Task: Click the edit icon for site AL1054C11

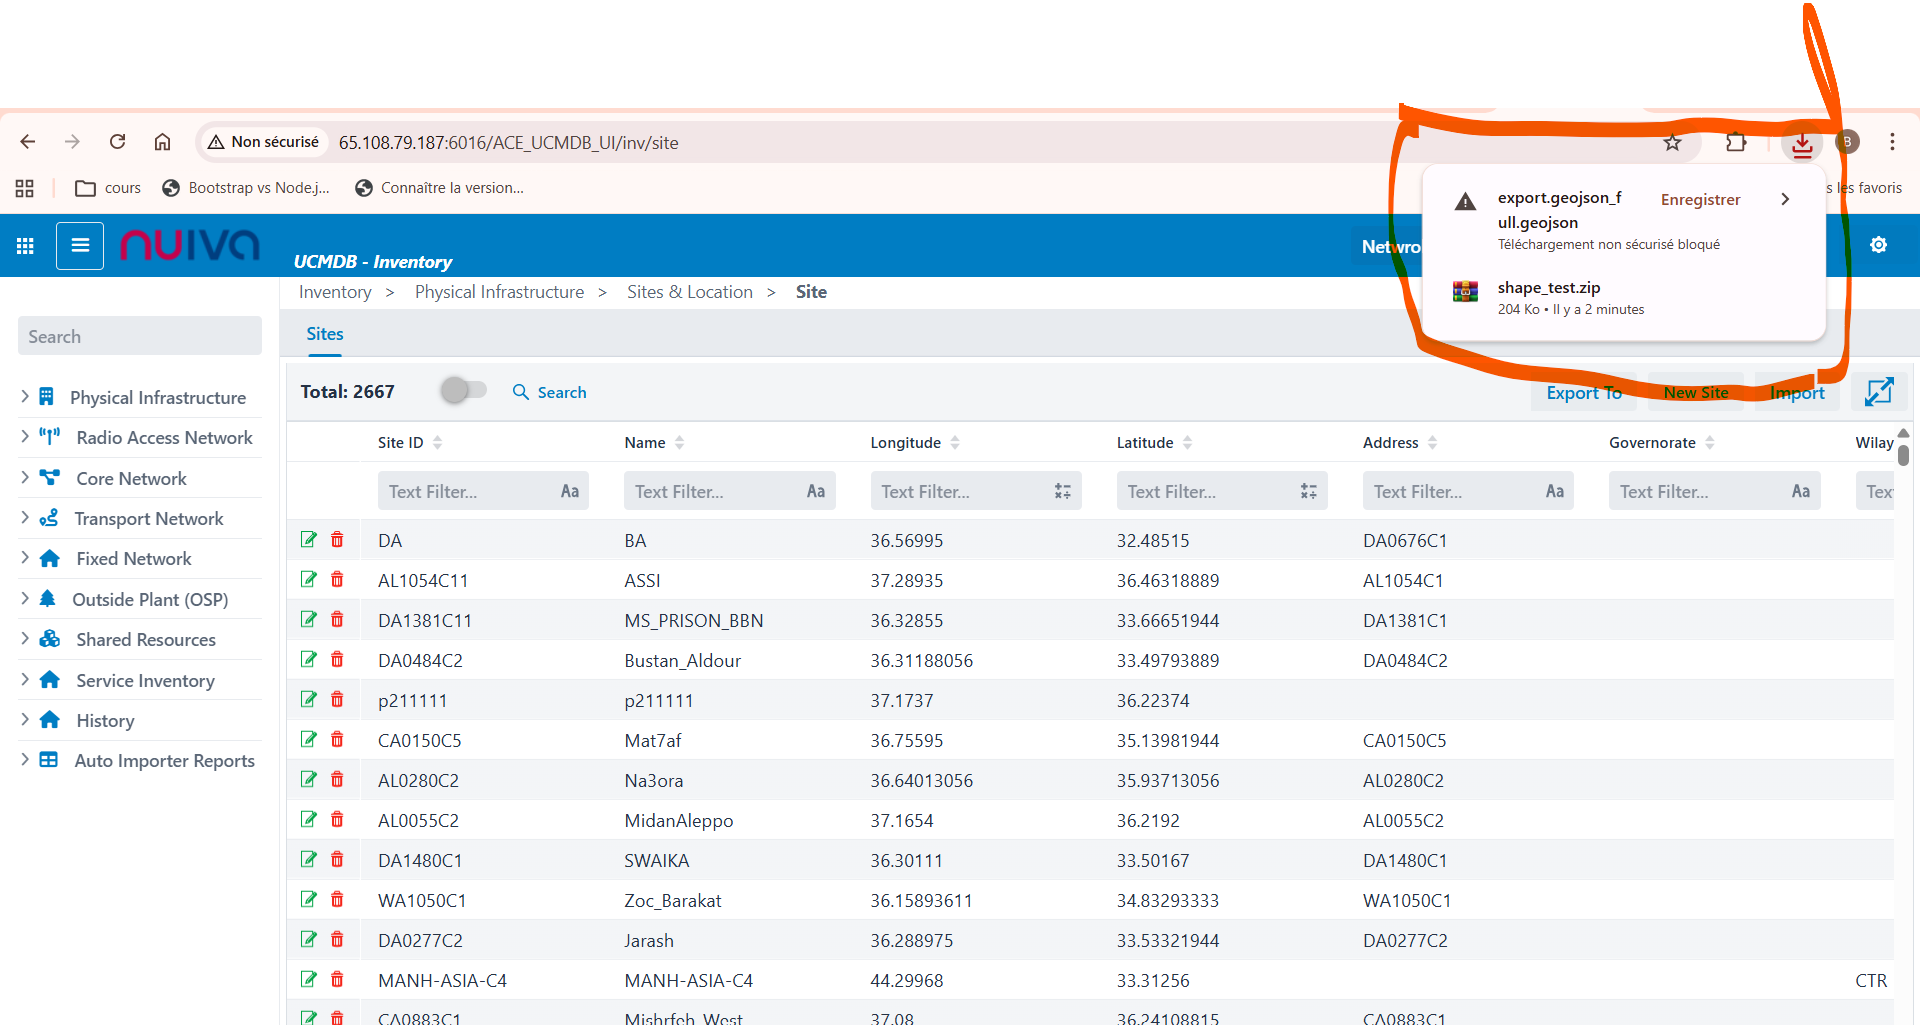Action: pos(309,580)
